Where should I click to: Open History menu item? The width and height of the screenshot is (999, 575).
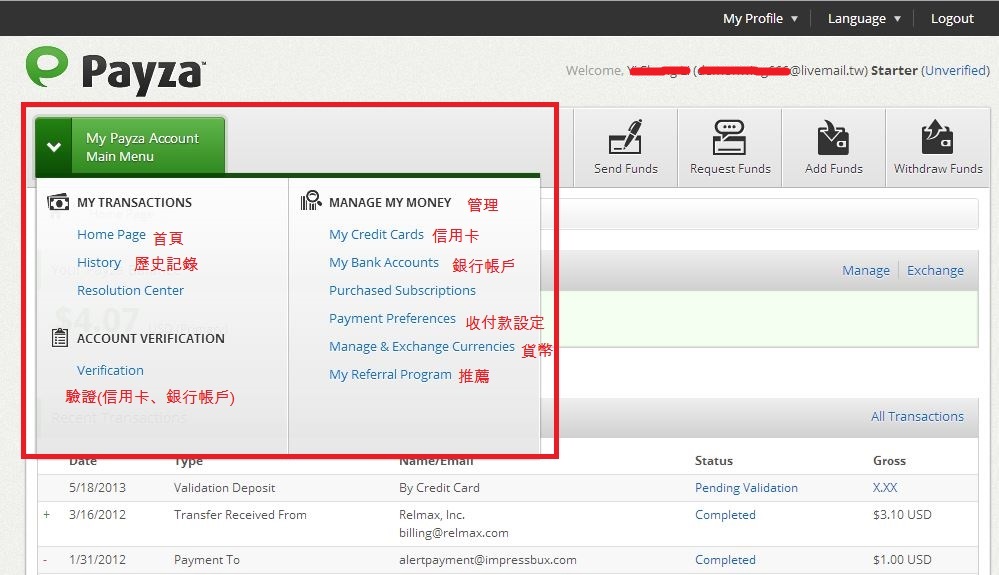click(99, 262)
